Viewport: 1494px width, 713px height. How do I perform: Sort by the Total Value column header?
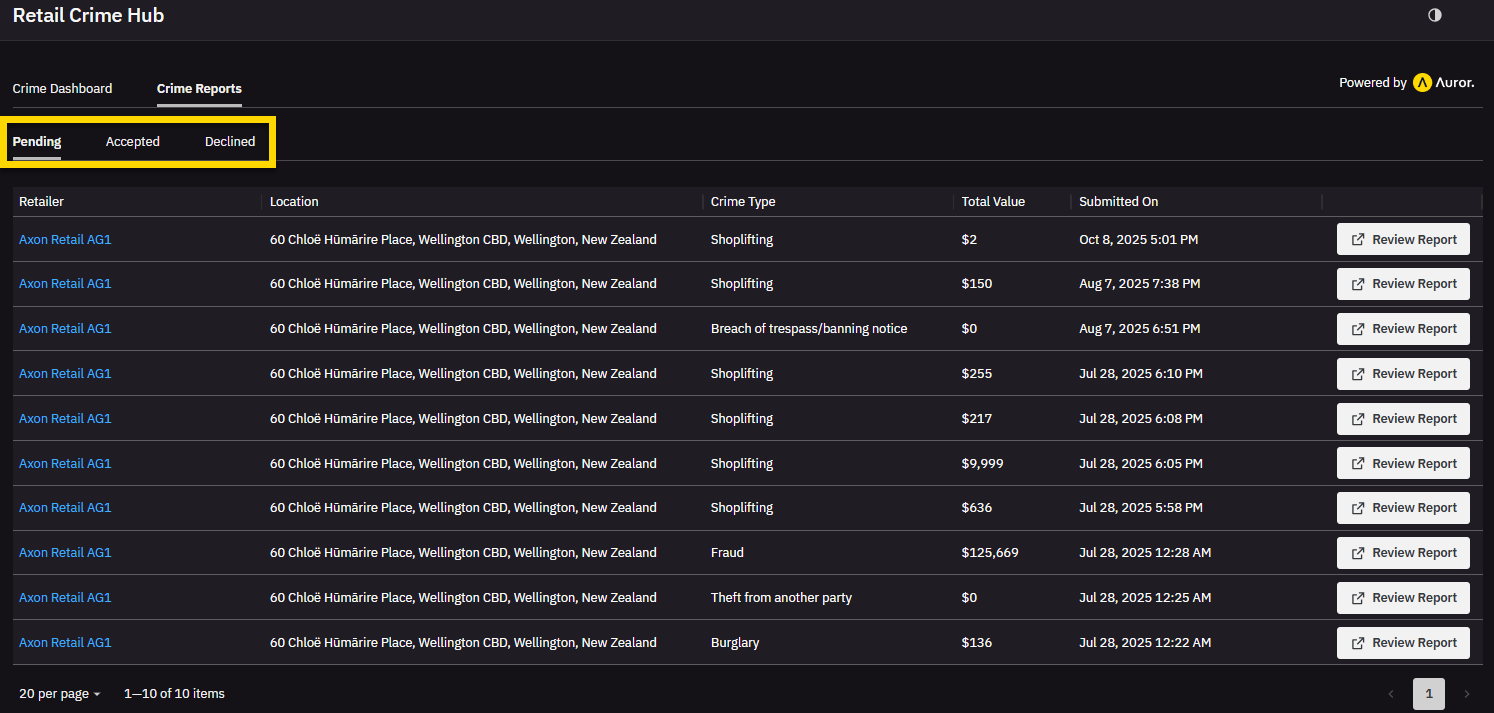pos(993,202)
